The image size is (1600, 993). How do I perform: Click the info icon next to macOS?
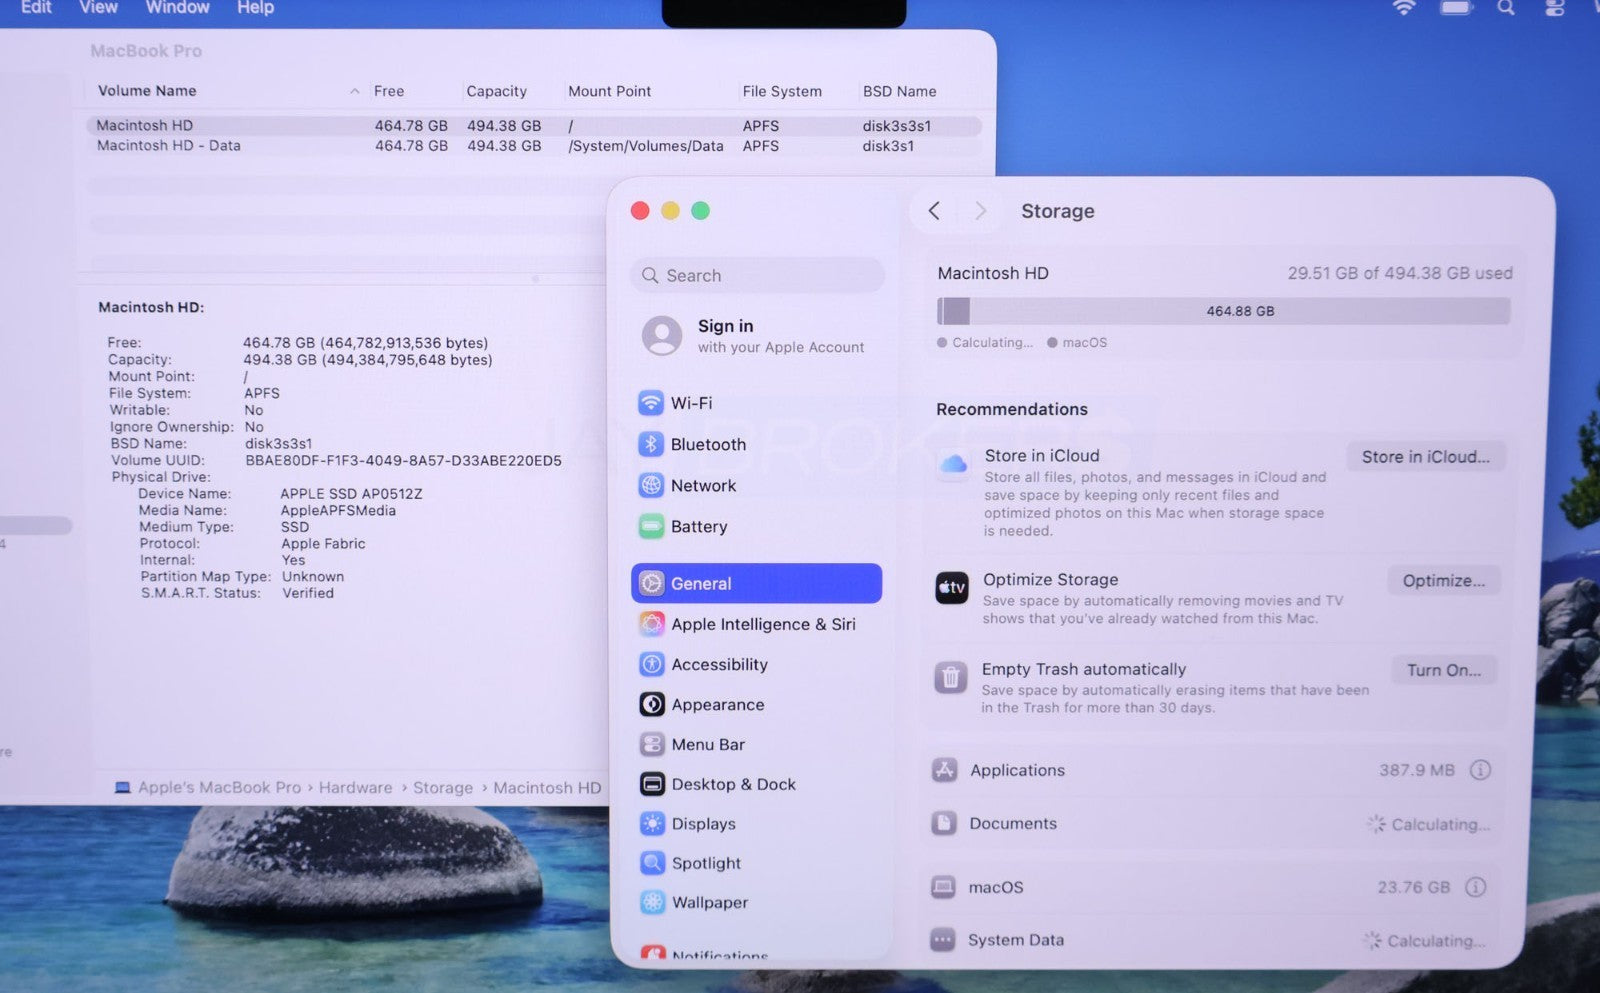1475,887
